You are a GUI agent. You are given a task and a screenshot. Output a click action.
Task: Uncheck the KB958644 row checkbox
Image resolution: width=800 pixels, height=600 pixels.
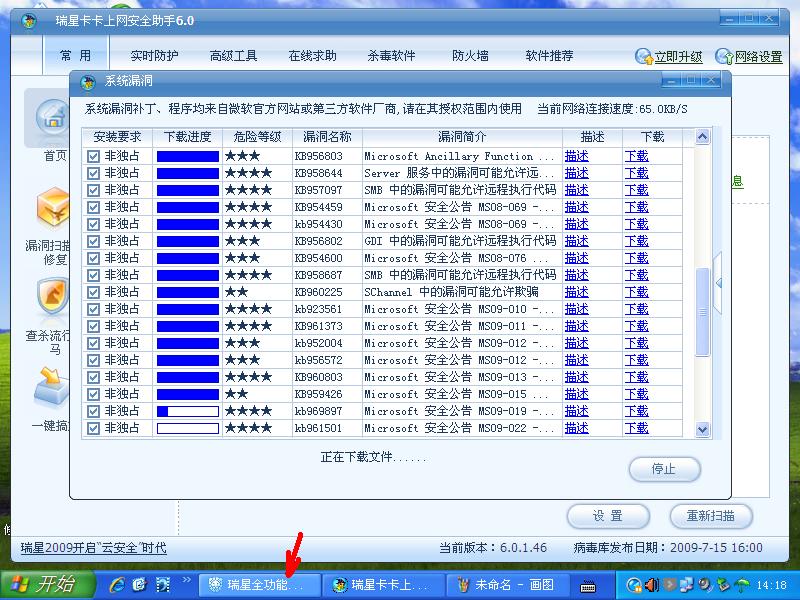coord(93,173)
